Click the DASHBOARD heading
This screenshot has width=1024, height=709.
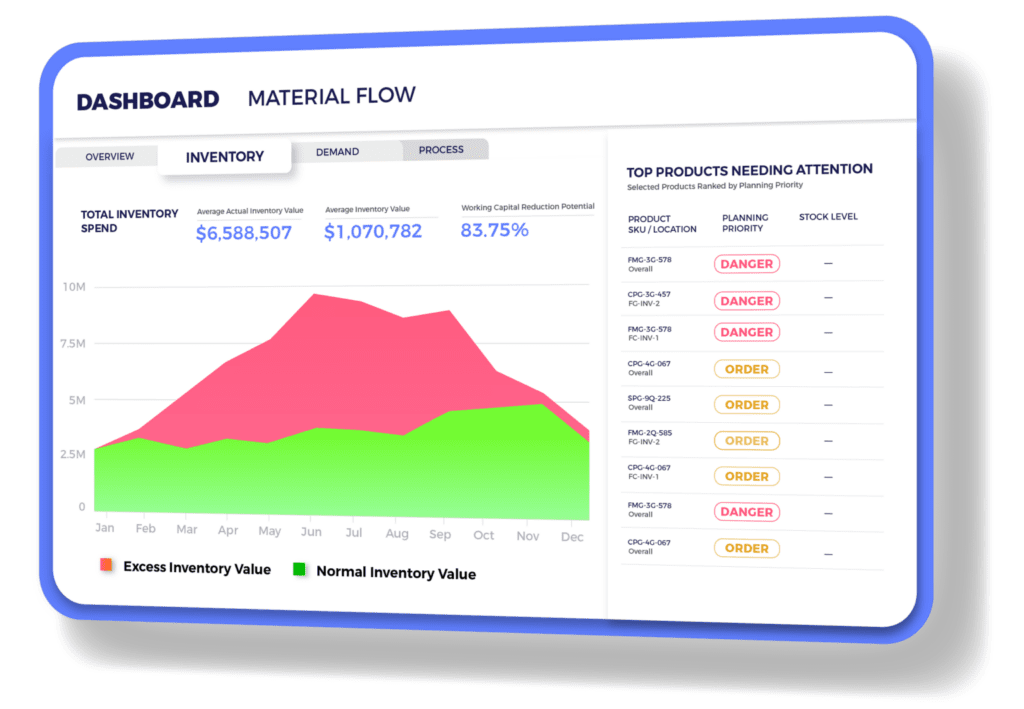coord(148,101)
